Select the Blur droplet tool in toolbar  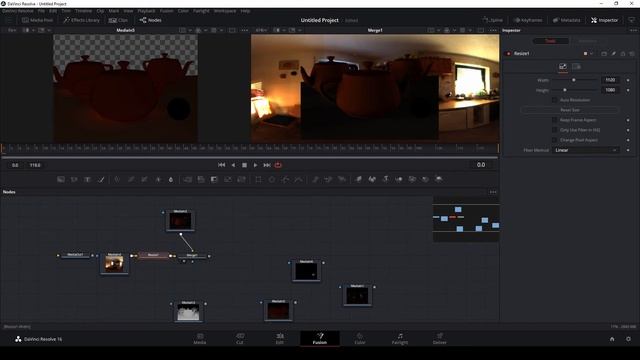171,179
